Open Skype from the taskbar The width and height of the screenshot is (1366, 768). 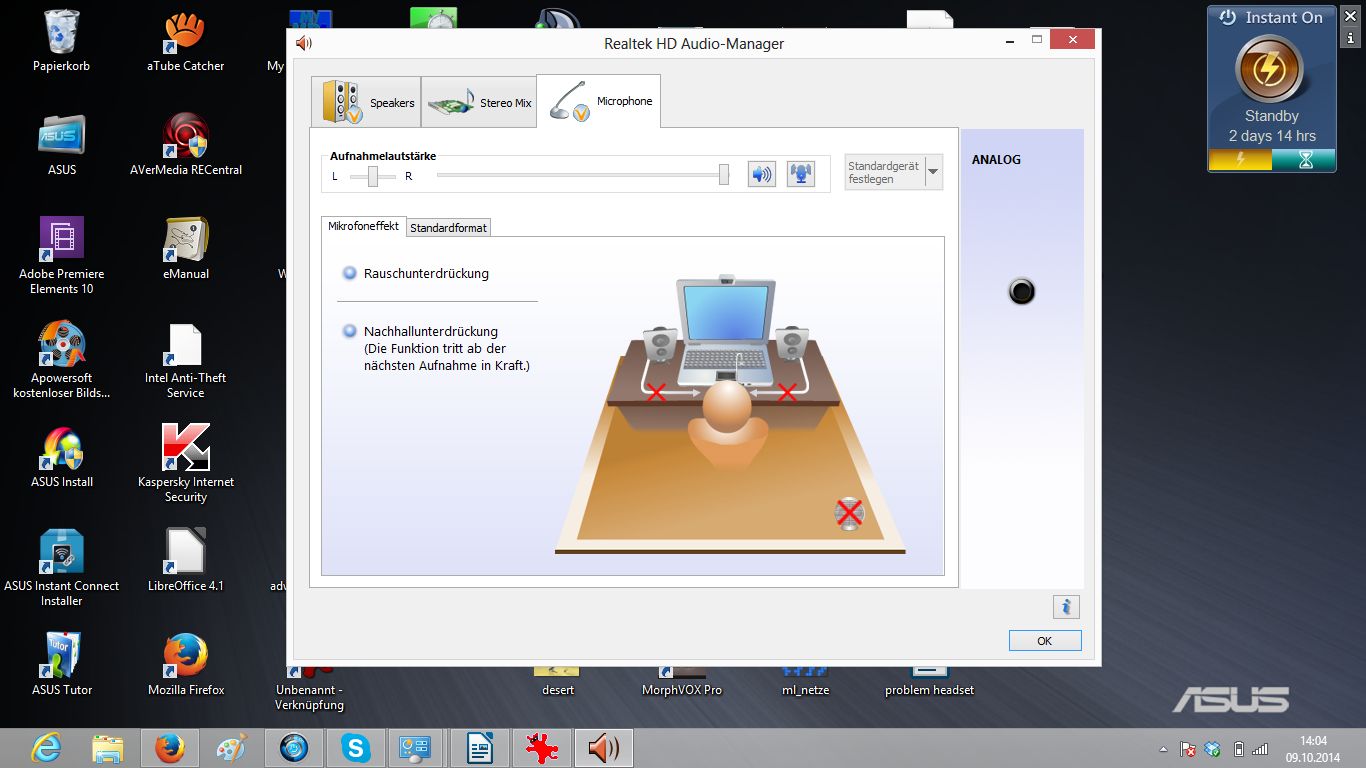[355, 748]
